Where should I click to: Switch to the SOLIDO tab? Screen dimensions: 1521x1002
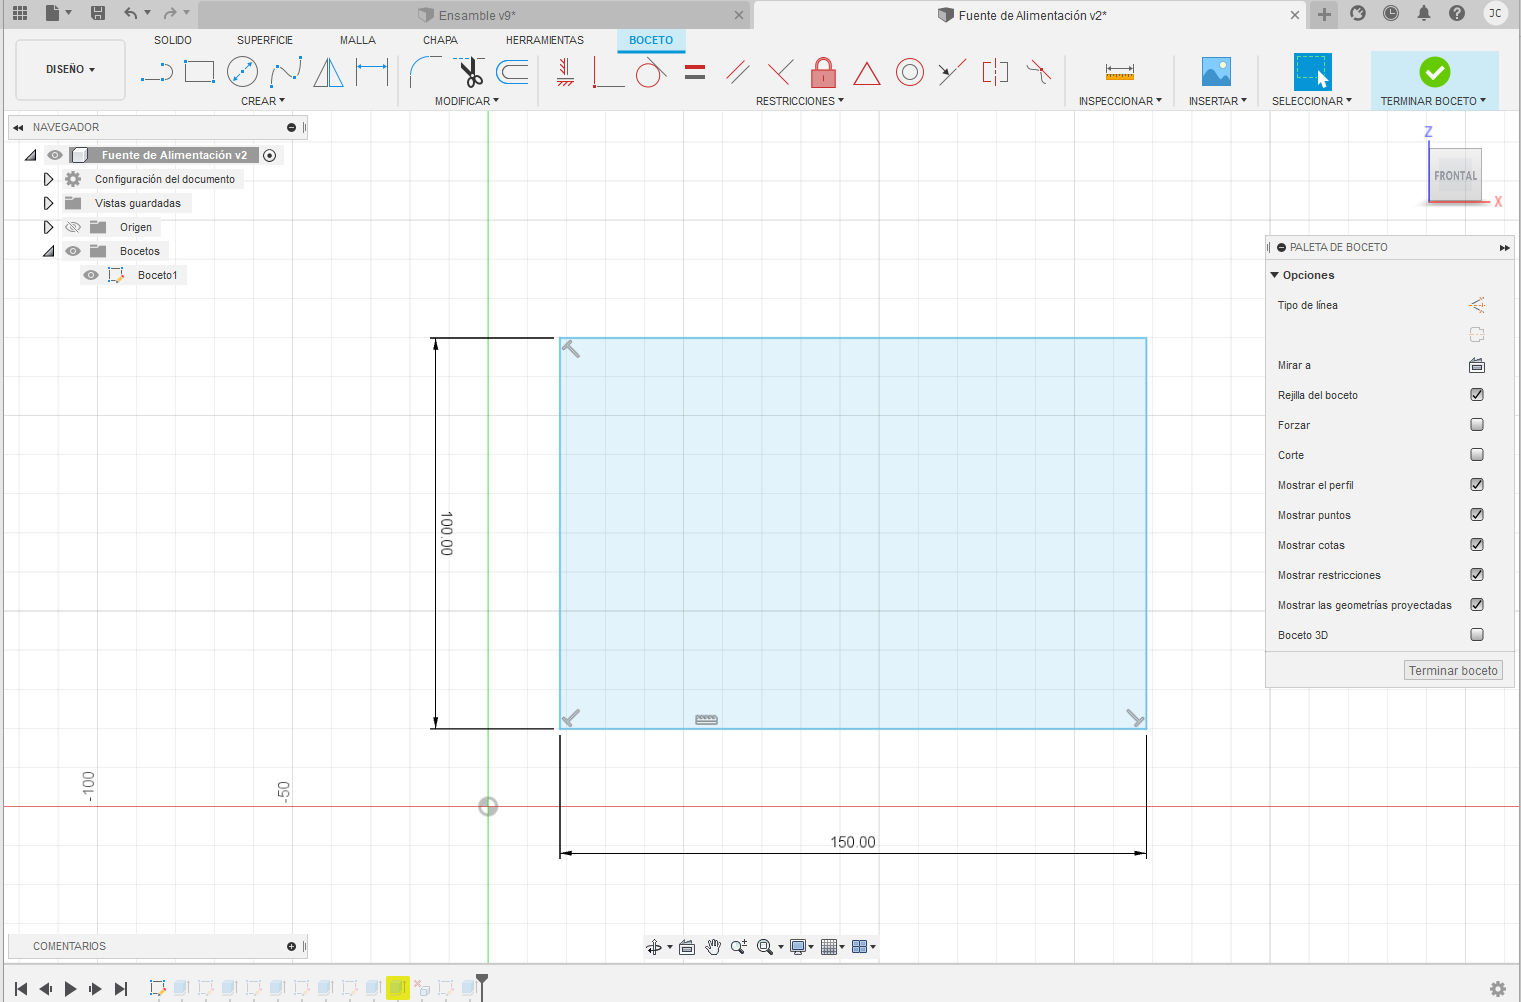coord(173,40)
